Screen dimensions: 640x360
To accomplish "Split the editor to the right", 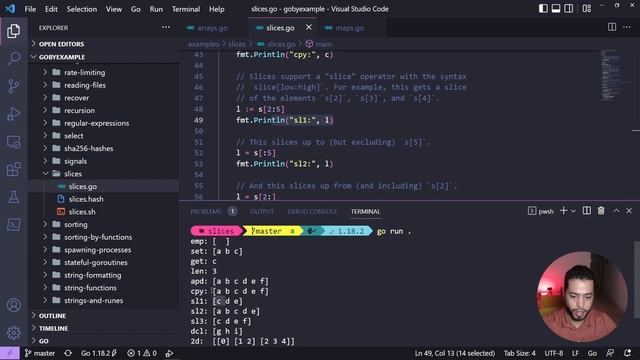I will (x=612, y=27).
